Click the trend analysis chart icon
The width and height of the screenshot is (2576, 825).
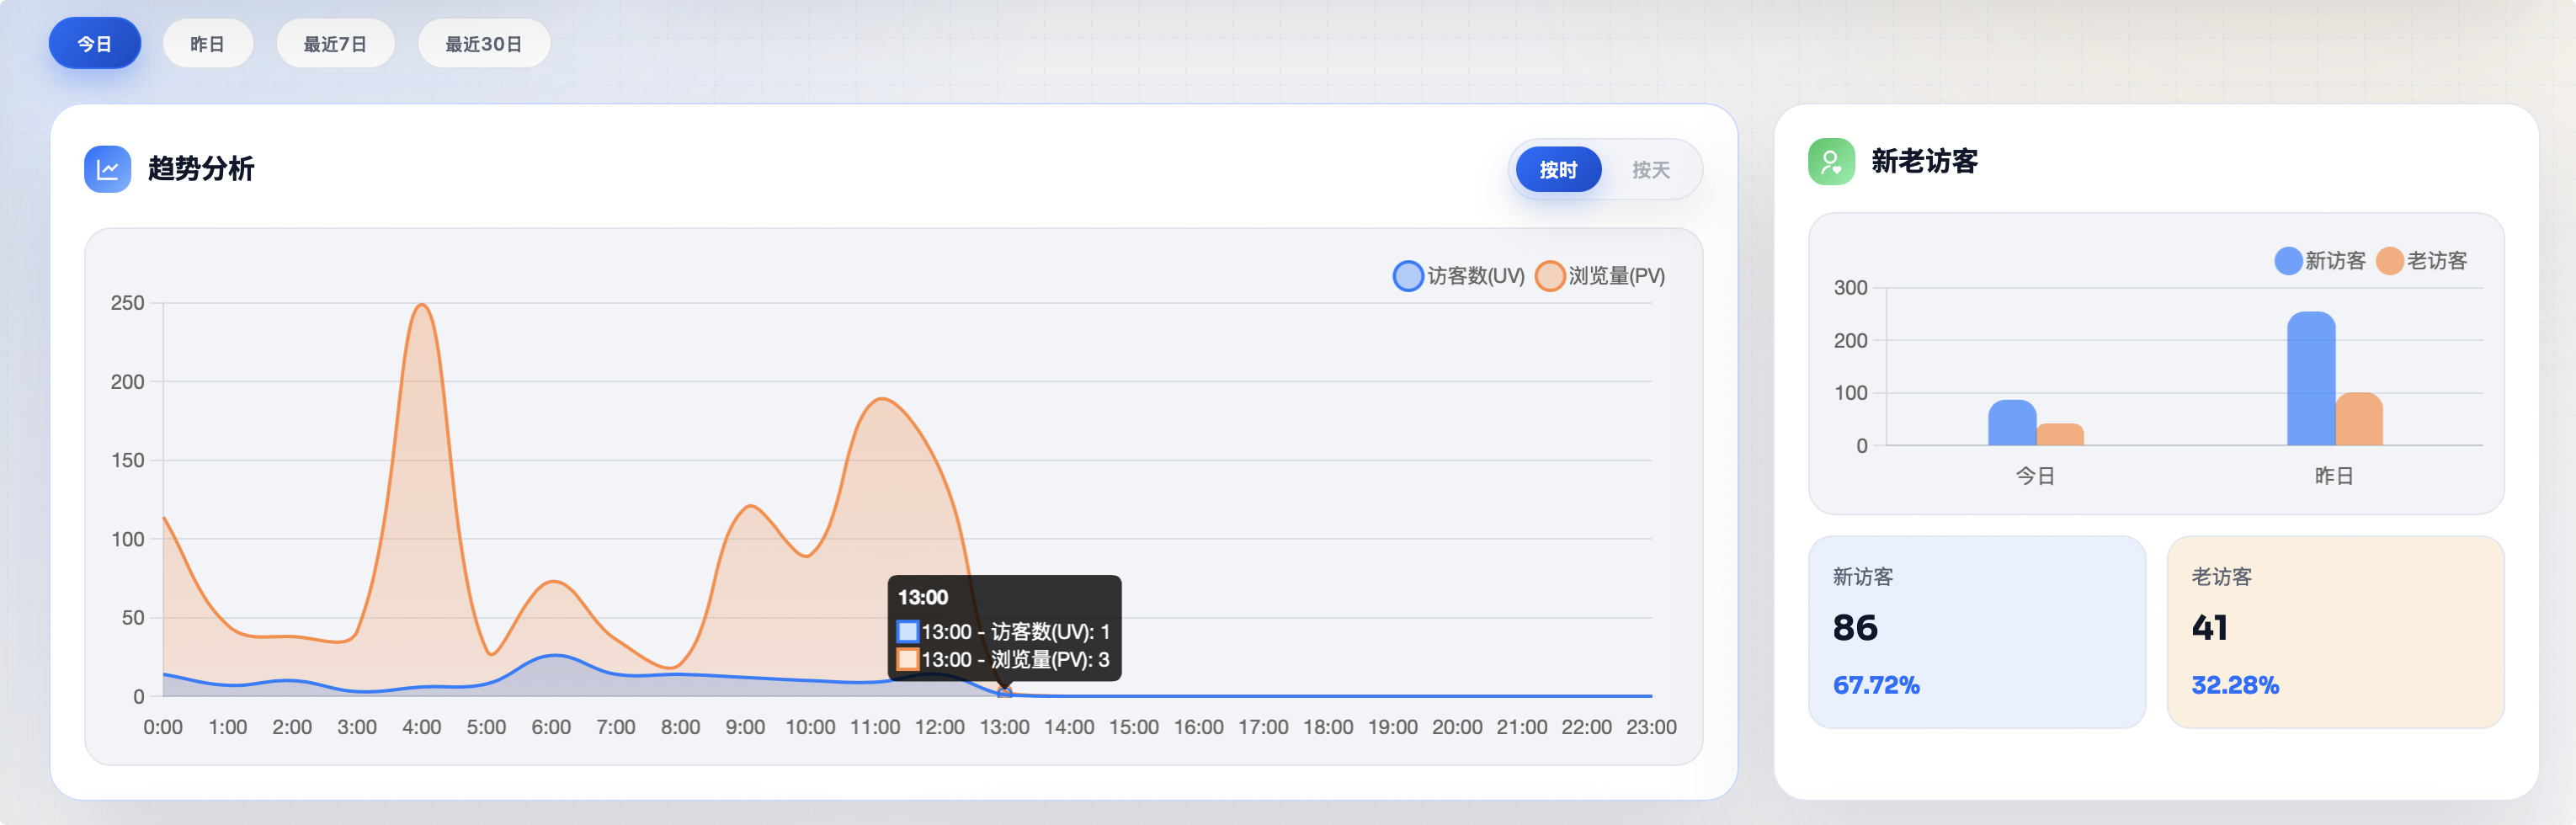107,169
